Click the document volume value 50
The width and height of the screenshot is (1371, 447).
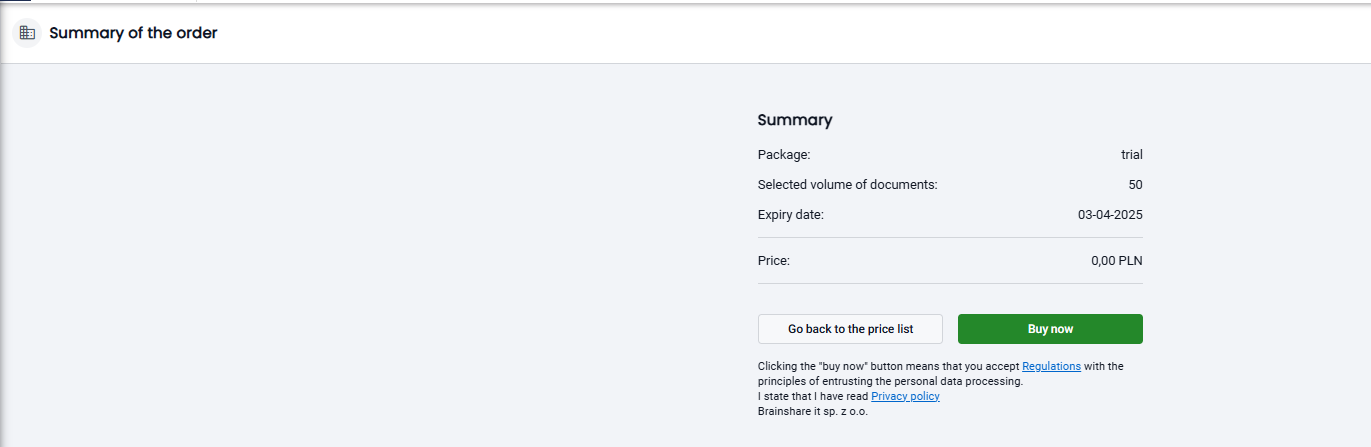[x=1135, y=185]
